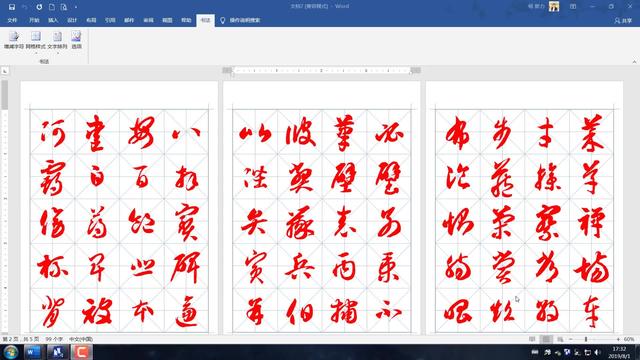Open the 文字排列 text arrangement dropdown
This screenshot has width=640, height=360.
[57, 42]
